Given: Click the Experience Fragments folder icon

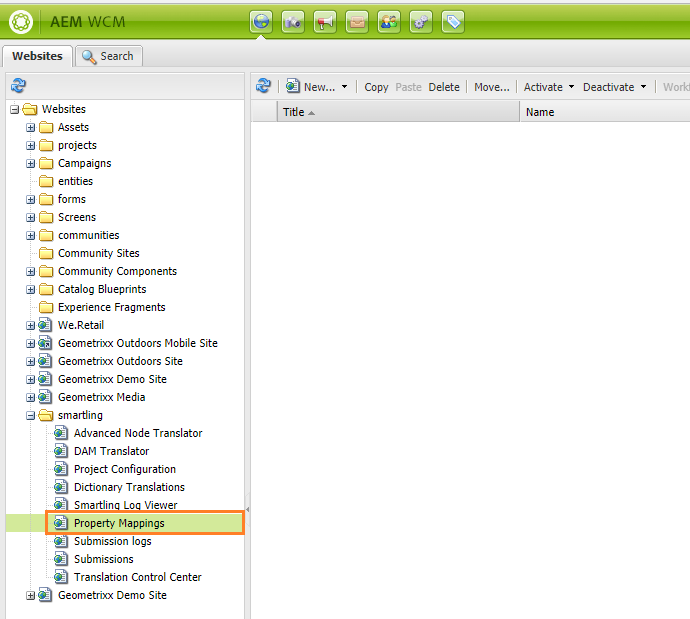Looking at the screenshot, I should point(46,307).
